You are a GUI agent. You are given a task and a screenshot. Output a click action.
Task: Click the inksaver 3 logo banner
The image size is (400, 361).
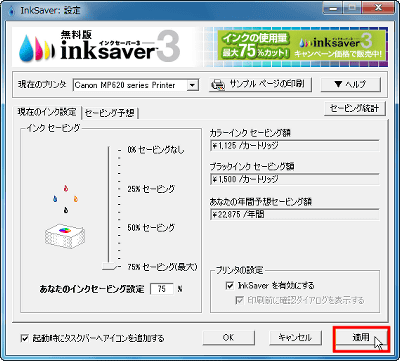point(100,47)
